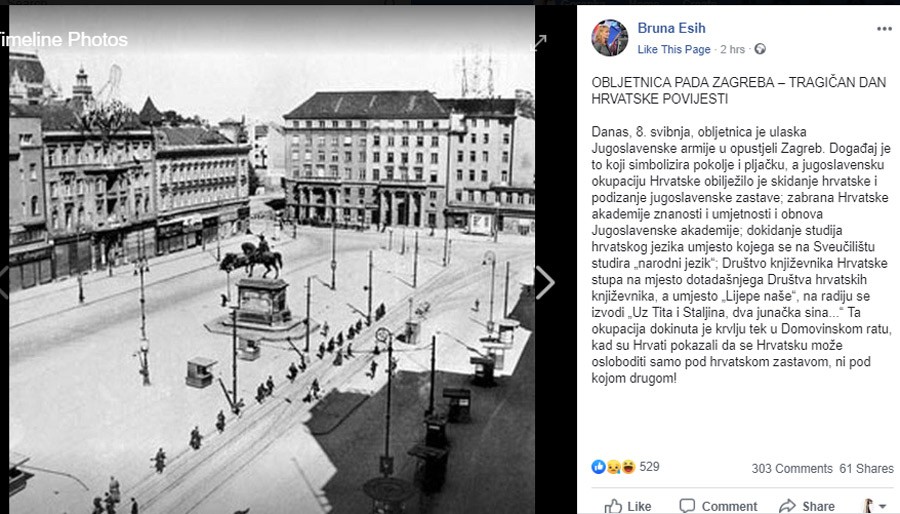Viewport: 900px width, 514px height.
Task: Click the blue thumbs-up reaction icon
Action: click(x=599, y=467)
